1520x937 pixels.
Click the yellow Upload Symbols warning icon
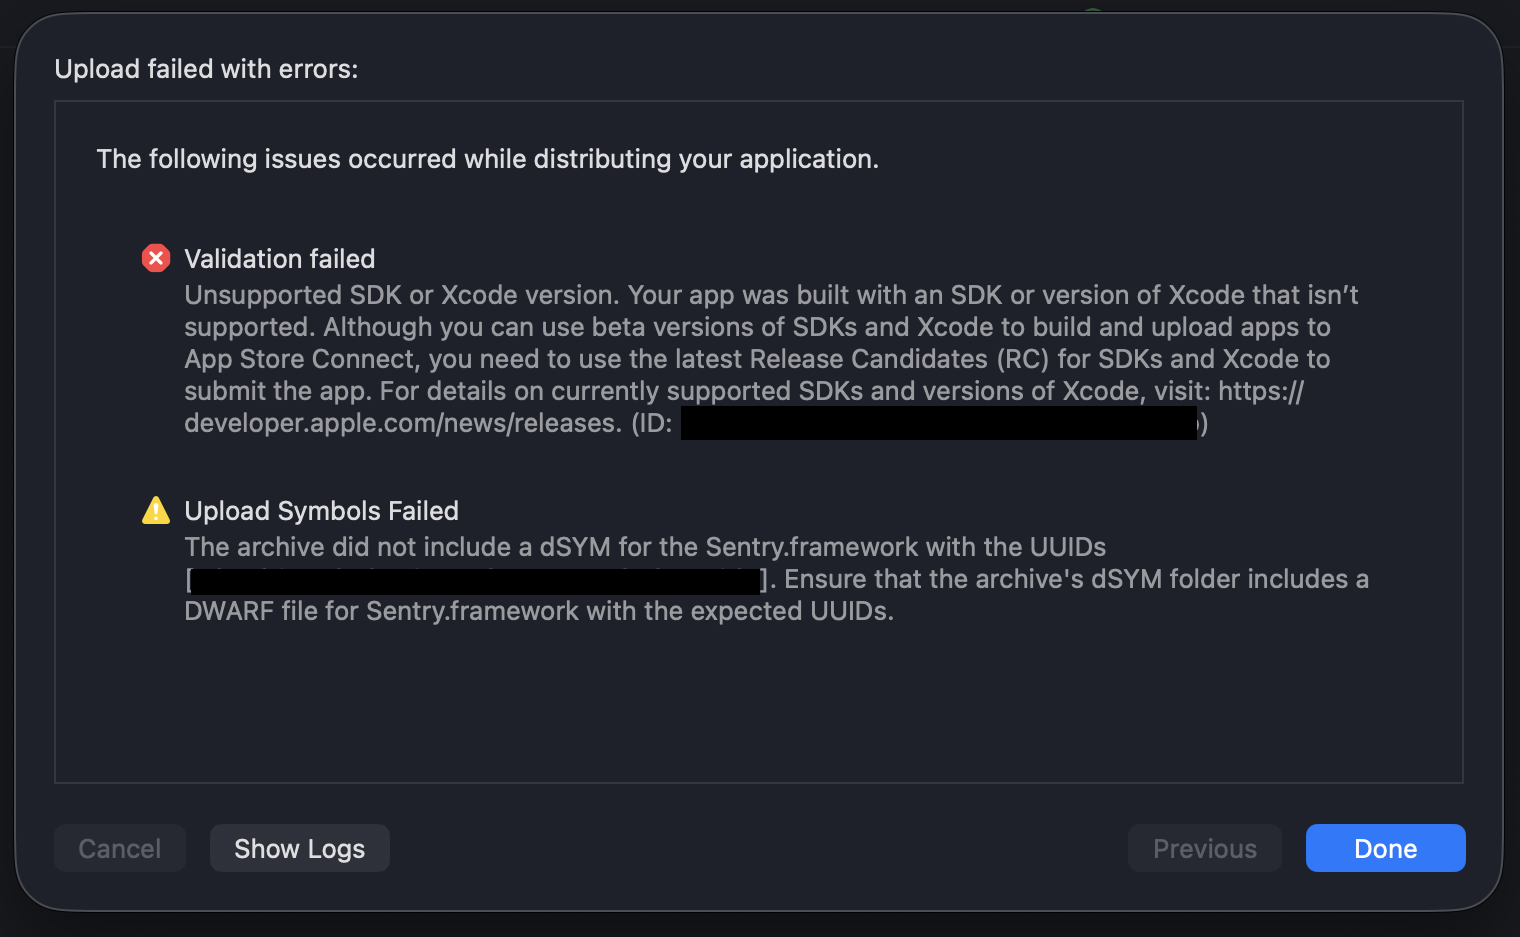(156, 511)
